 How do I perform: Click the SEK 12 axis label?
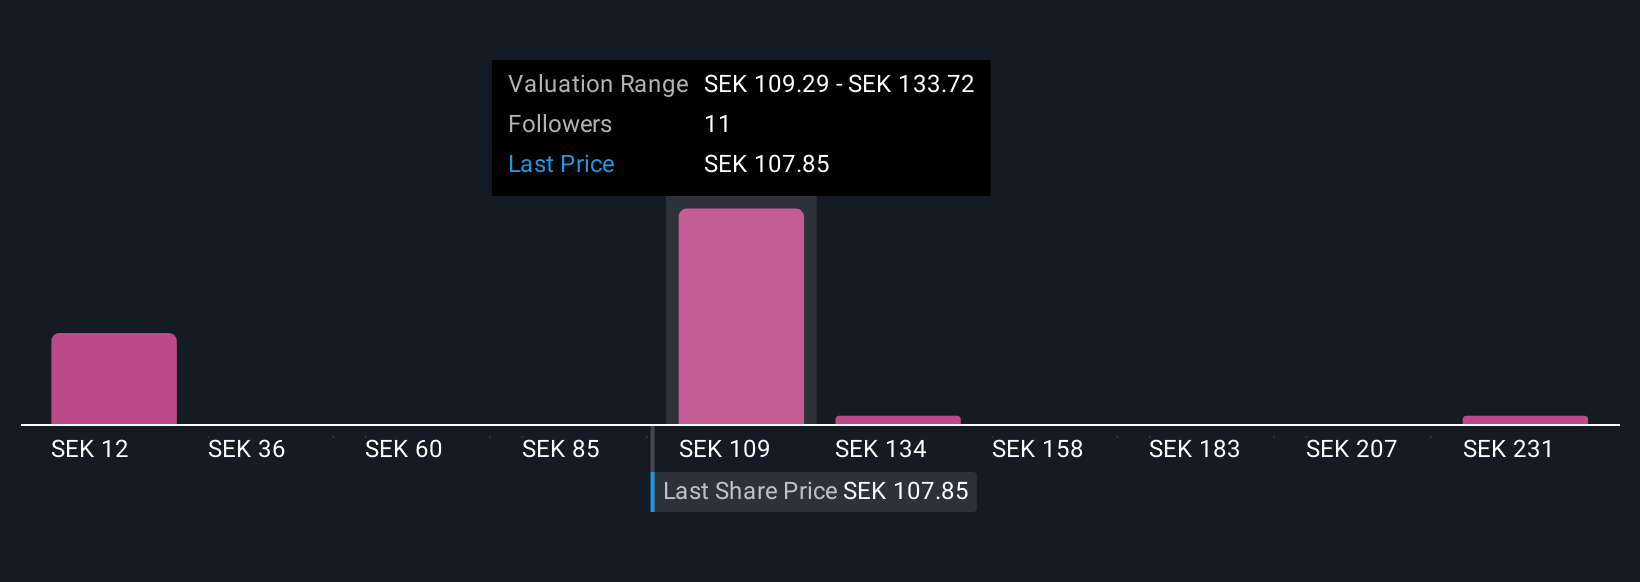[90, 449]
